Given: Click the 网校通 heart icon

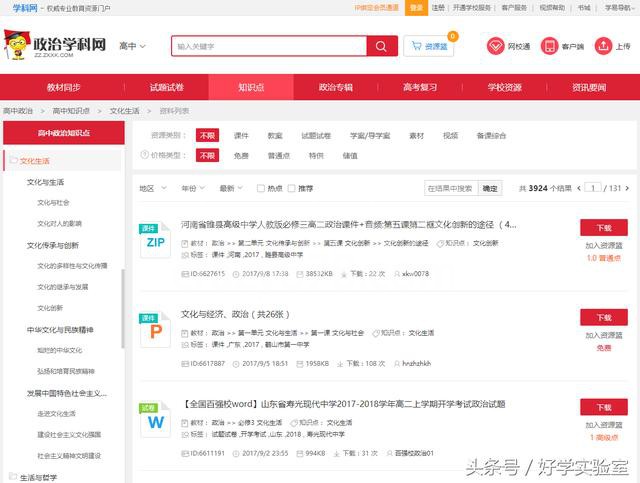Looking at the screenshot, I should point(496,46).
